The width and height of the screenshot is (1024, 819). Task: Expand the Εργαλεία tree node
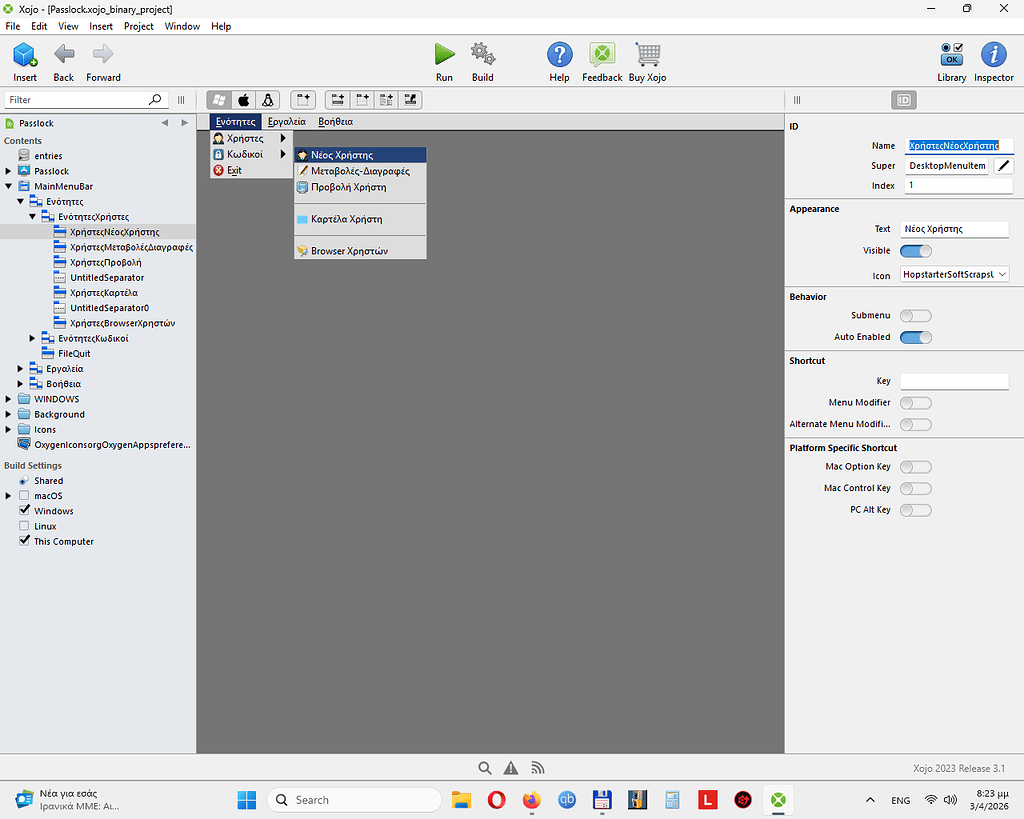click(x=20, y=368)
